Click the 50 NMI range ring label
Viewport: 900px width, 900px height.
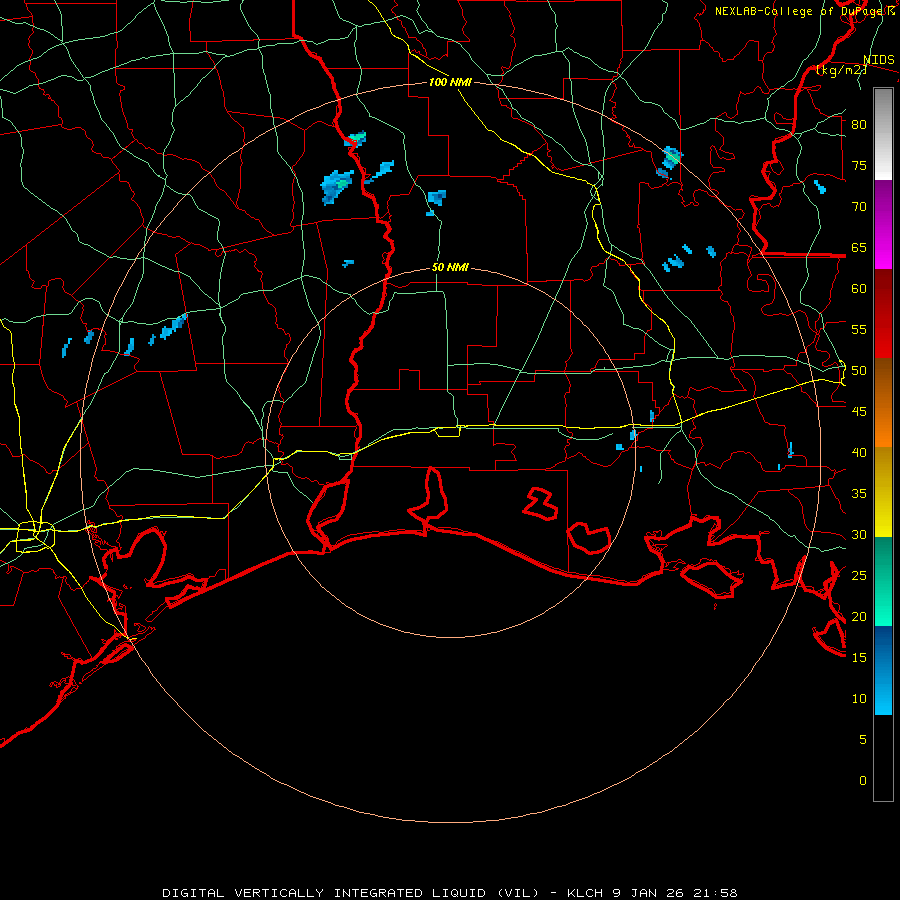pos(450,267)
